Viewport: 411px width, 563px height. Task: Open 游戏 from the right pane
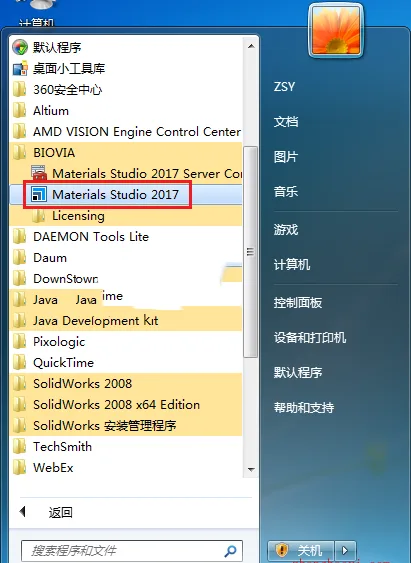pyautogui.click(x=286, y=229)
